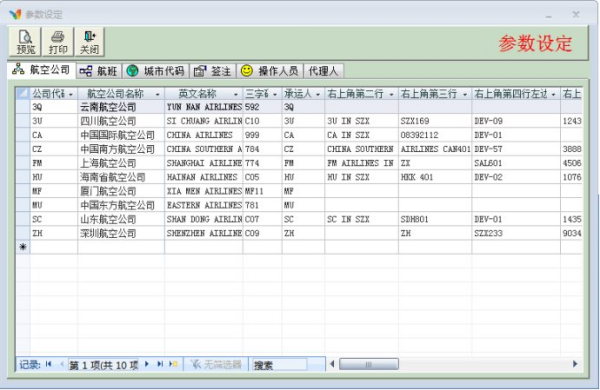Select the 签注 tab

213,71
